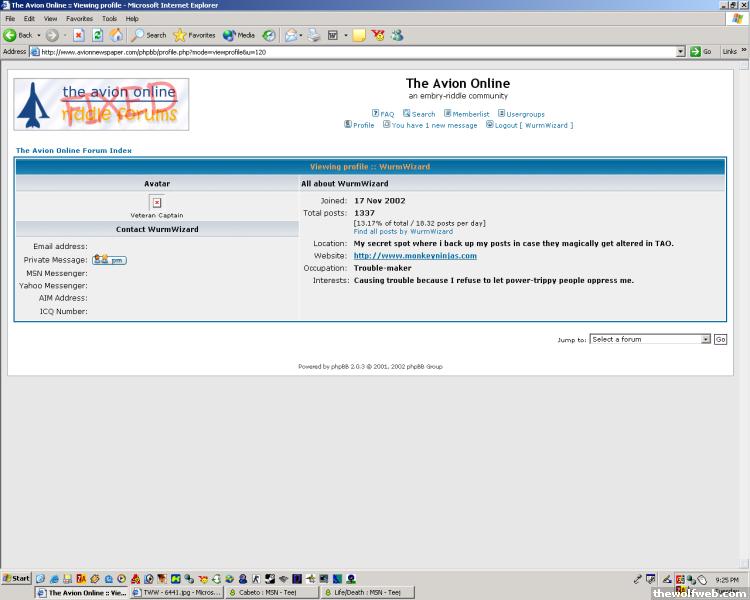Click 'Find all posts by WurmWizard'
The width and height of the screenshot is (750, 600).
pyautogui.click(x=403, y=231)
